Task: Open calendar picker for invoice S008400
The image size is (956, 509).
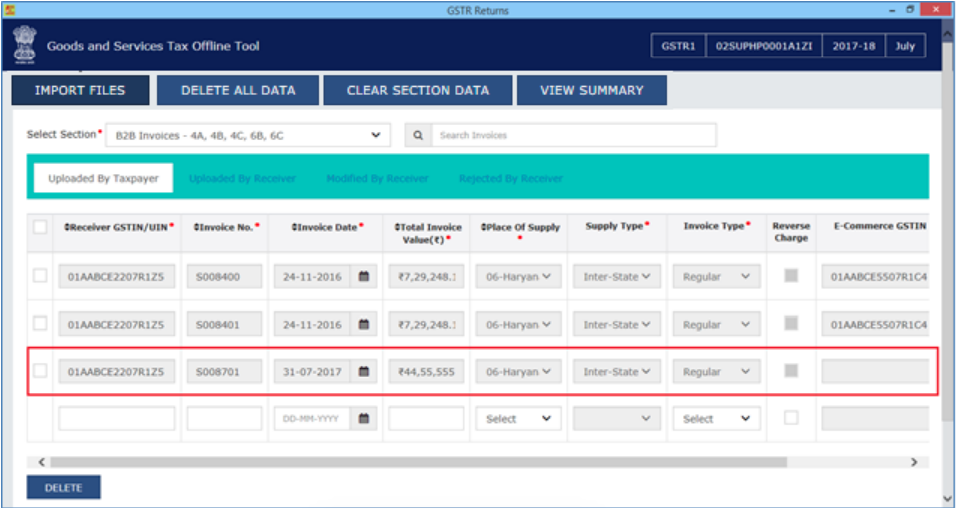Action: [364, 277]
